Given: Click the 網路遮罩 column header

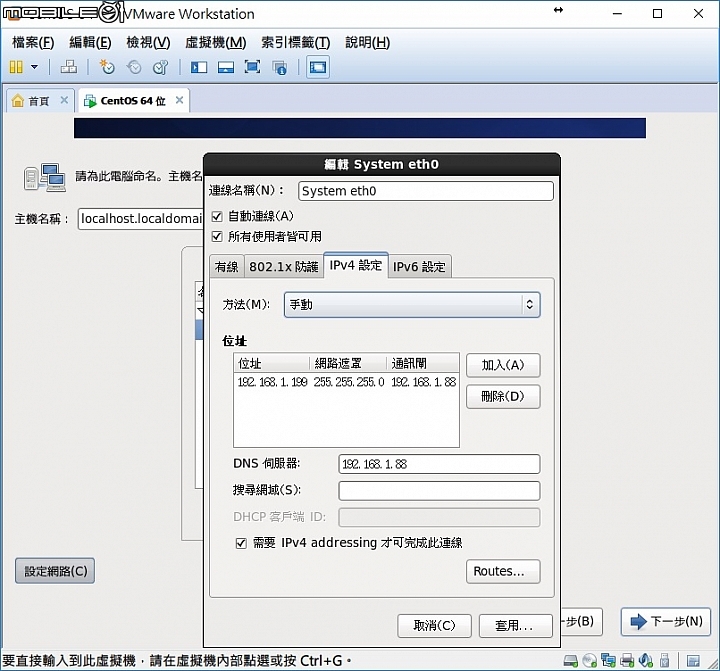Looking at the screenshot, I should point(348,363).
